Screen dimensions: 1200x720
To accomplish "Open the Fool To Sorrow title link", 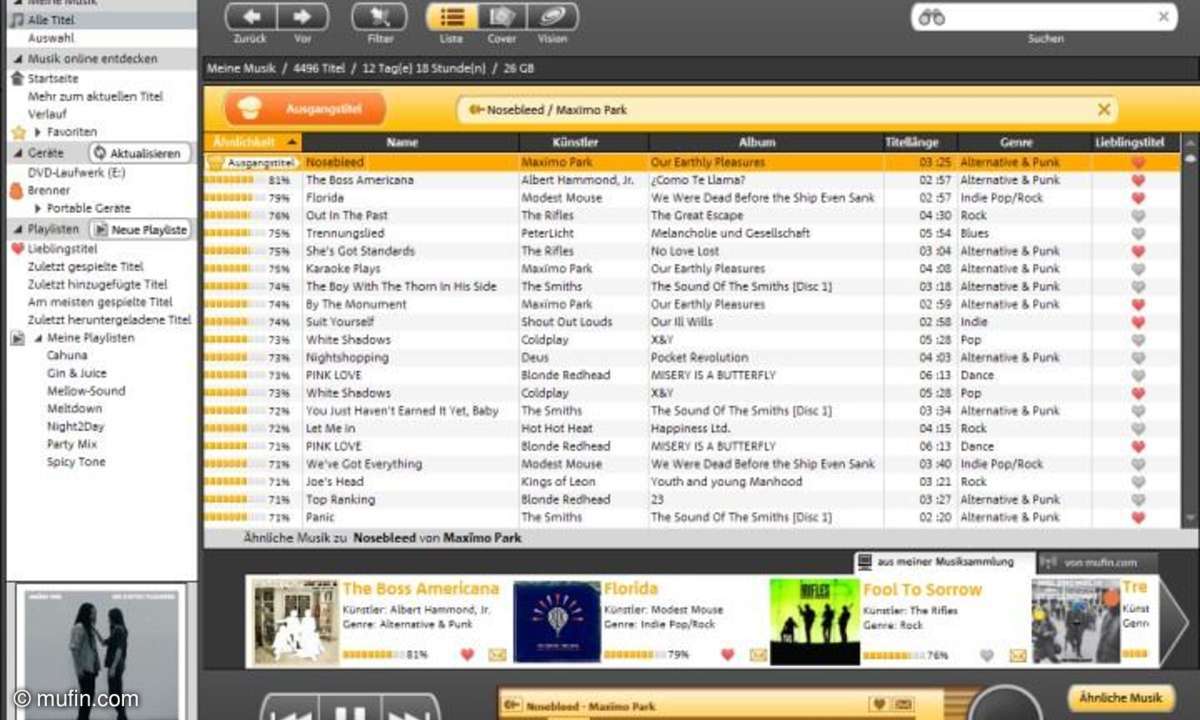I will point(922,590).
